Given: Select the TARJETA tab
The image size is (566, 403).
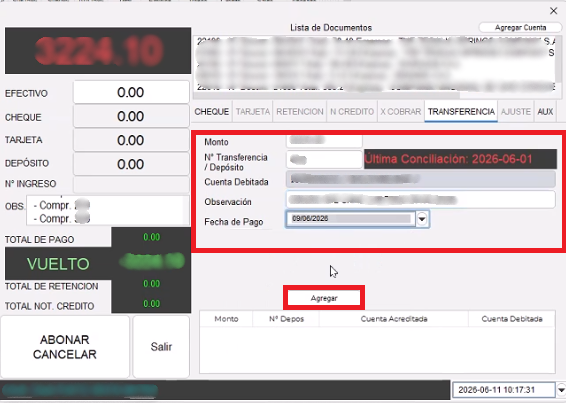Looking at the screenshot, I should (253, 112).
